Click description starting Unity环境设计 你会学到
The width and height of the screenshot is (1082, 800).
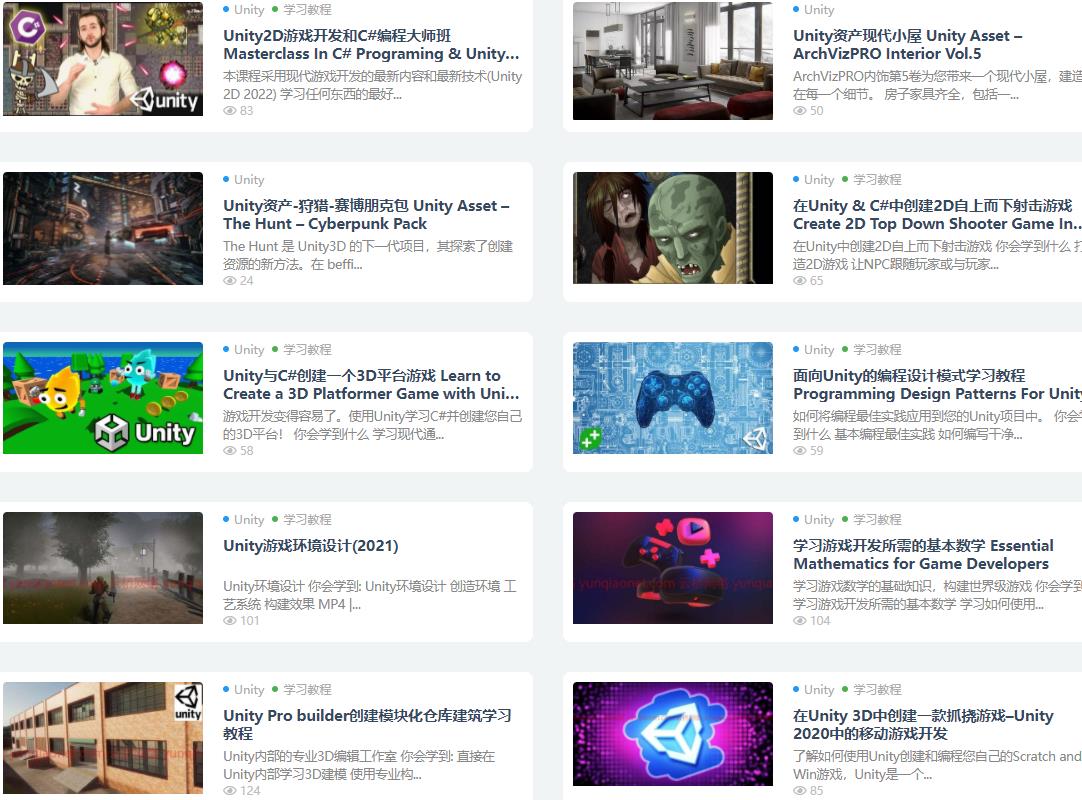(x=369, y=595)
